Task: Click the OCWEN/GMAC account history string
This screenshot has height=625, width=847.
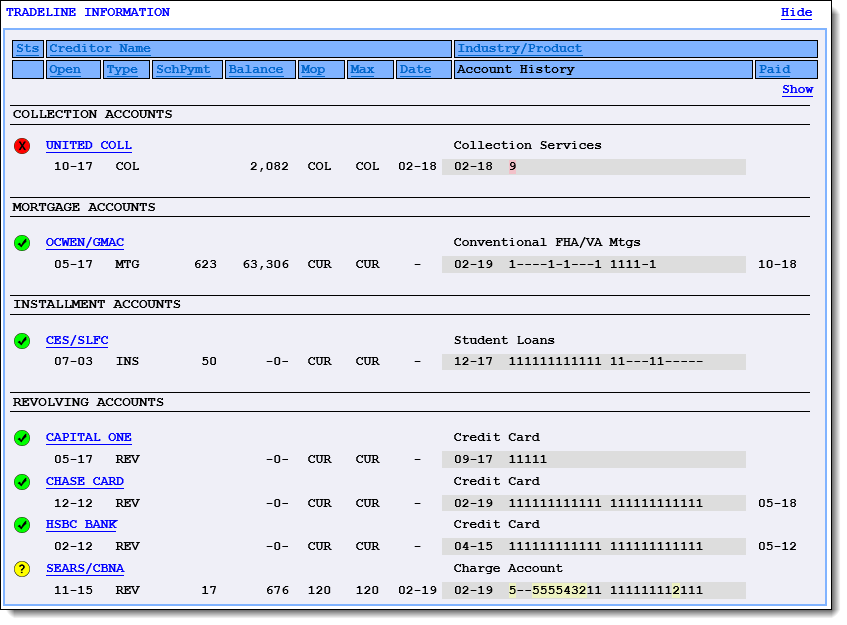Action: coord(582,265)
